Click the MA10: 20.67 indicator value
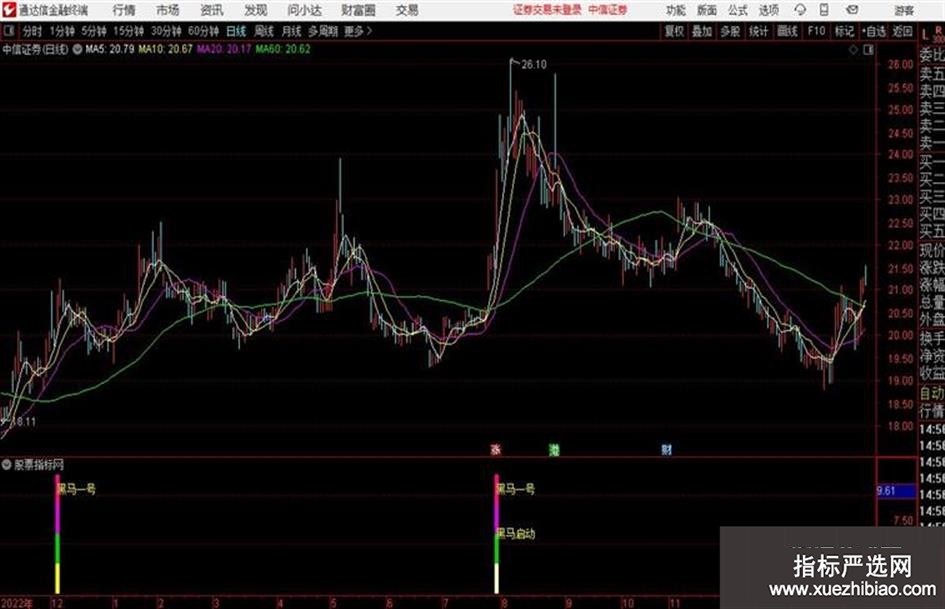Screen dimensions: 945x609 (x=166, y=49)
